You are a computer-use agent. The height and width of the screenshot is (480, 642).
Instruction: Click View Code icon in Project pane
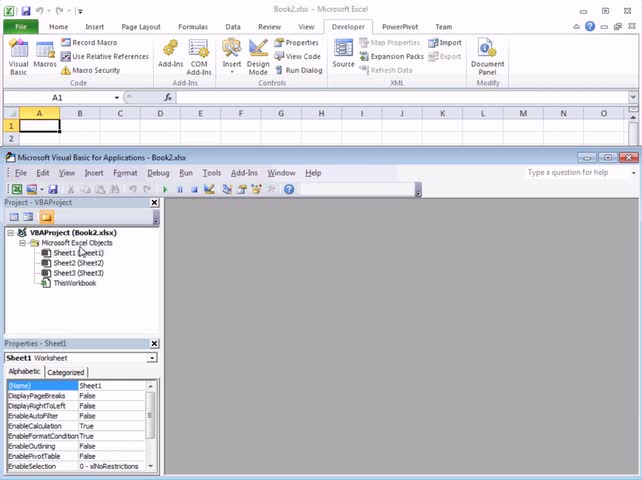coord(14,217)
